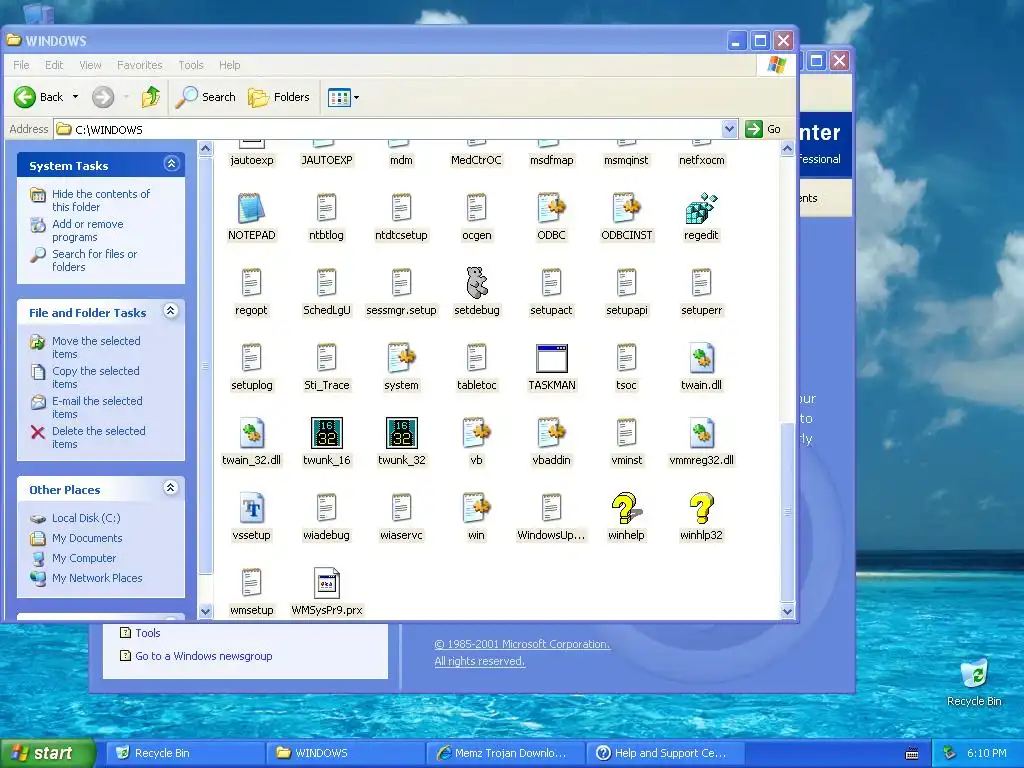
Task: Select the twain.dll file icon
Action: pos(701,358)
